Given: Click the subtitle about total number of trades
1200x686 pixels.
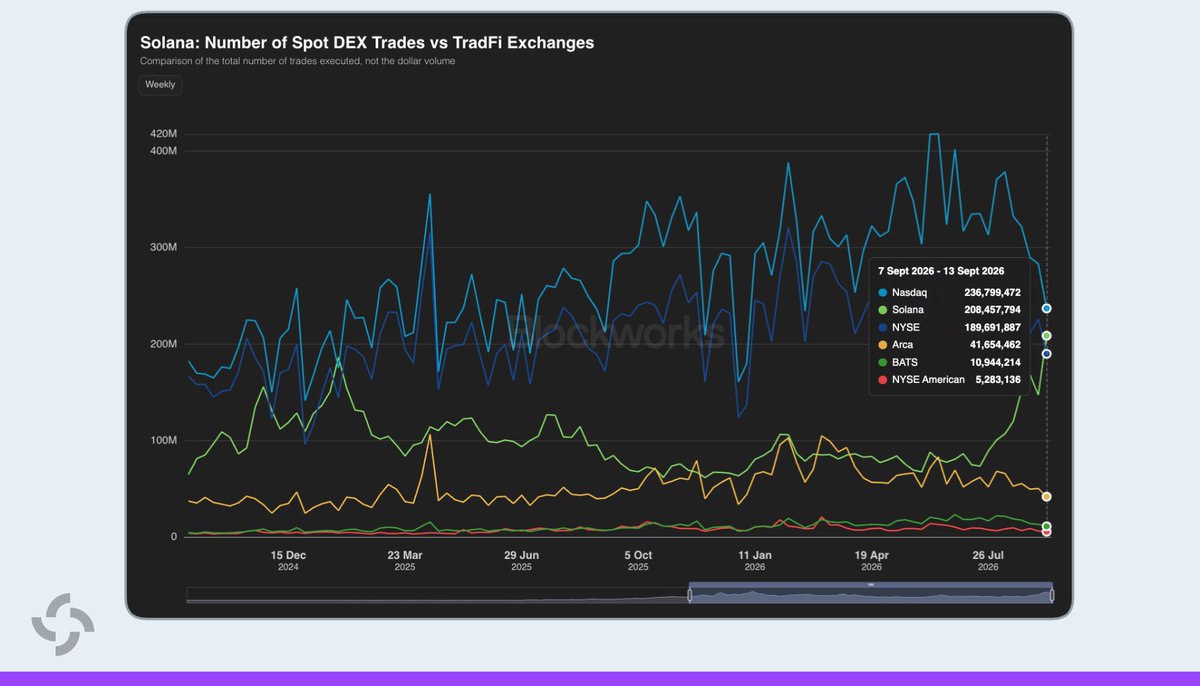Looking at the screenshot, I should (x=298, y=62).
